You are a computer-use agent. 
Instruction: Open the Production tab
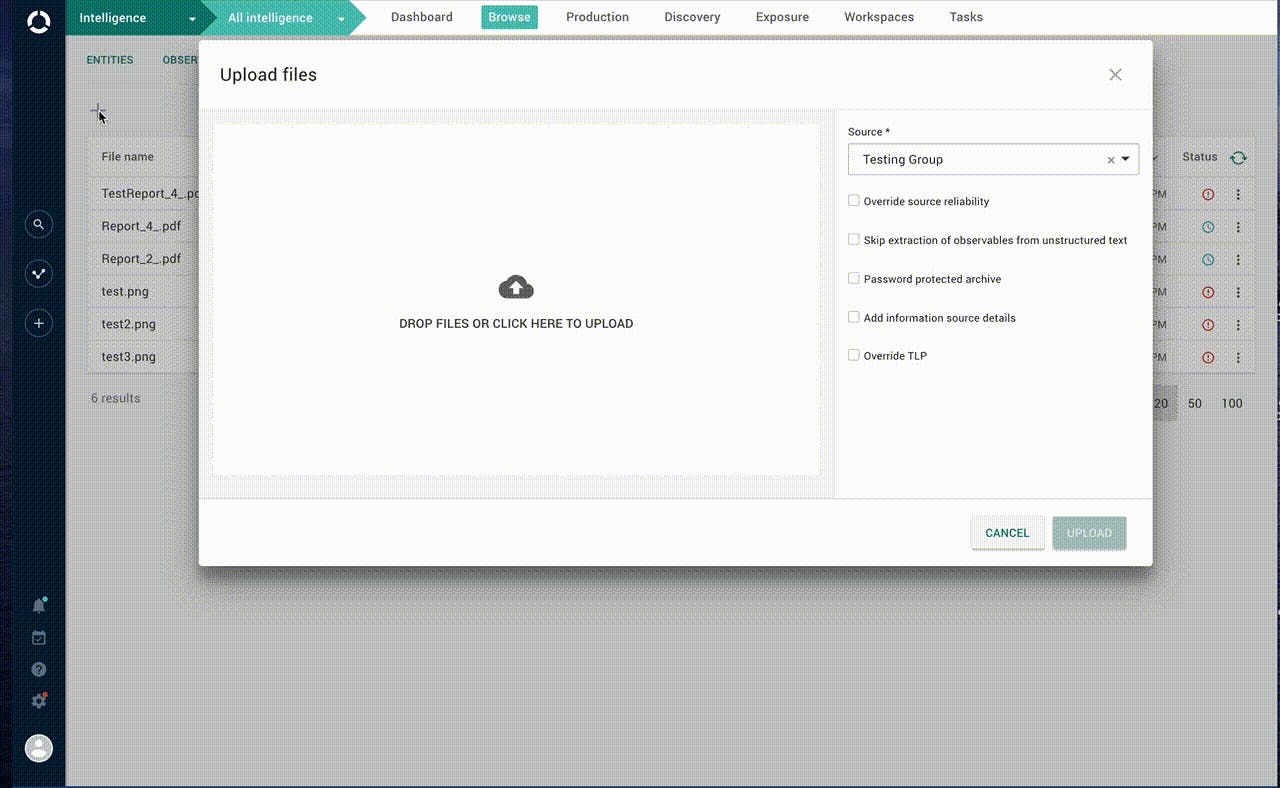[597, 17]
